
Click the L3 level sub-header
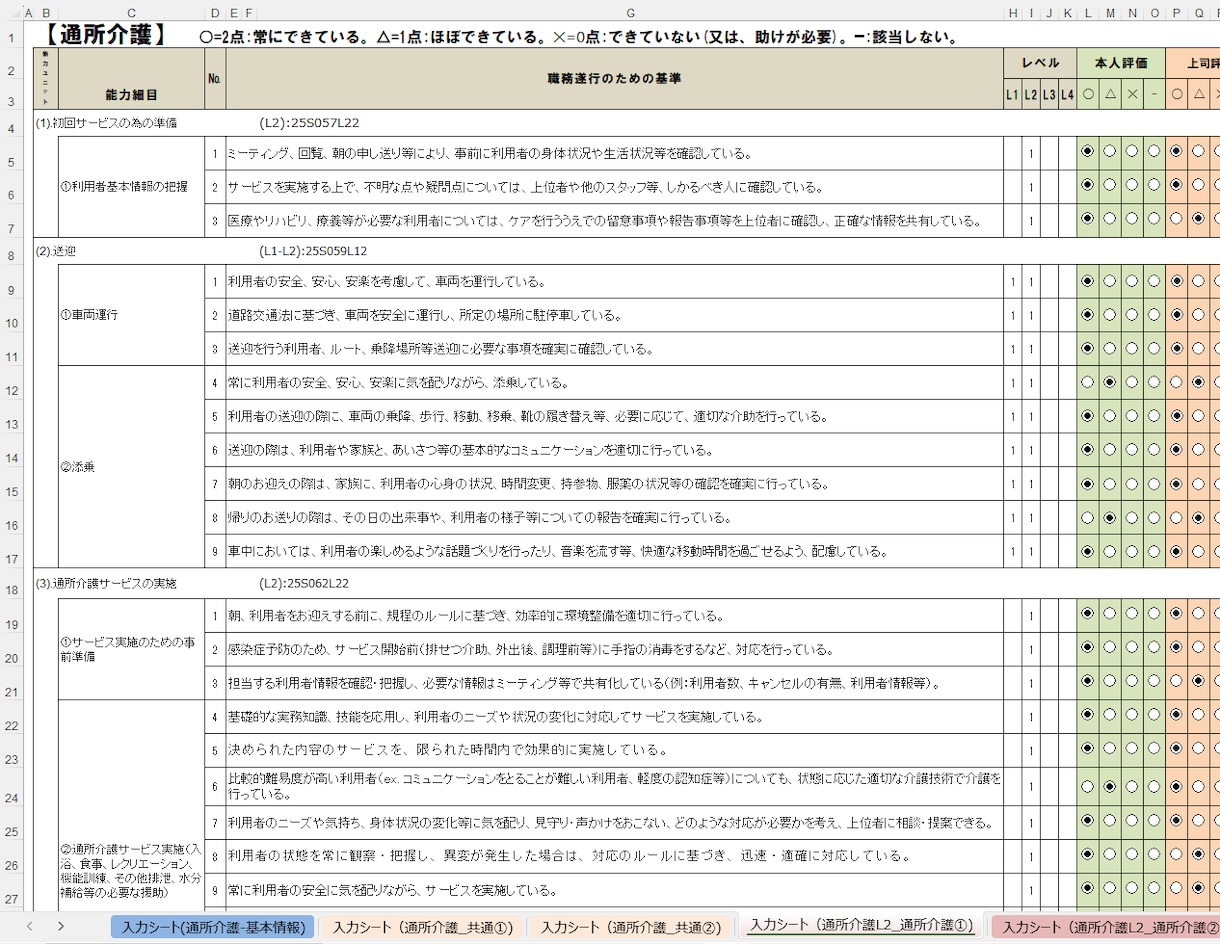(x=1049, y=95)
